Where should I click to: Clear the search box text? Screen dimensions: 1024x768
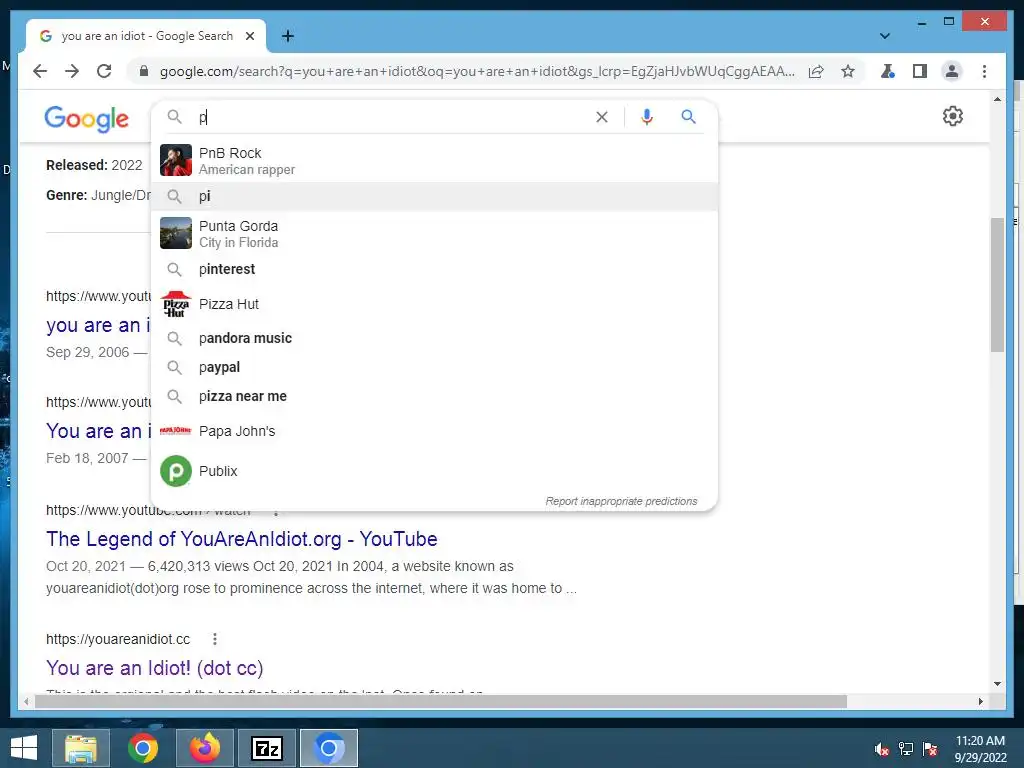pos(601,117)
